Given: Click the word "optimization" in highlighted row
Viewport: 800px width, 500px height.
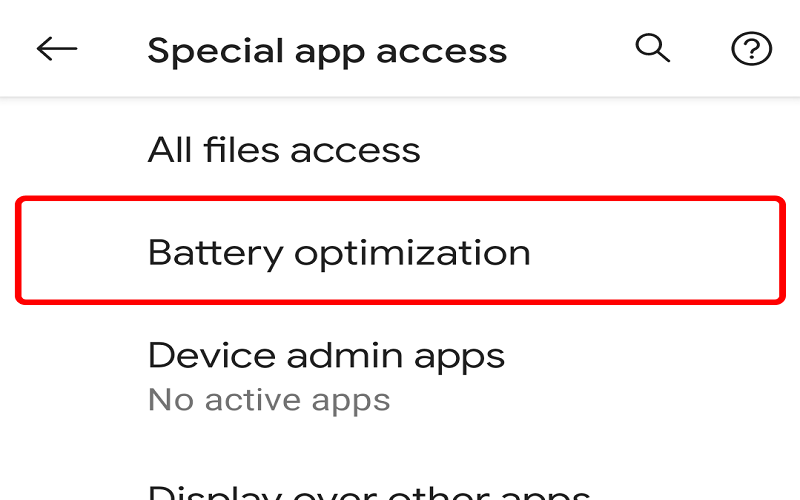Looking at the screenshot, I should tap(412, 254).
